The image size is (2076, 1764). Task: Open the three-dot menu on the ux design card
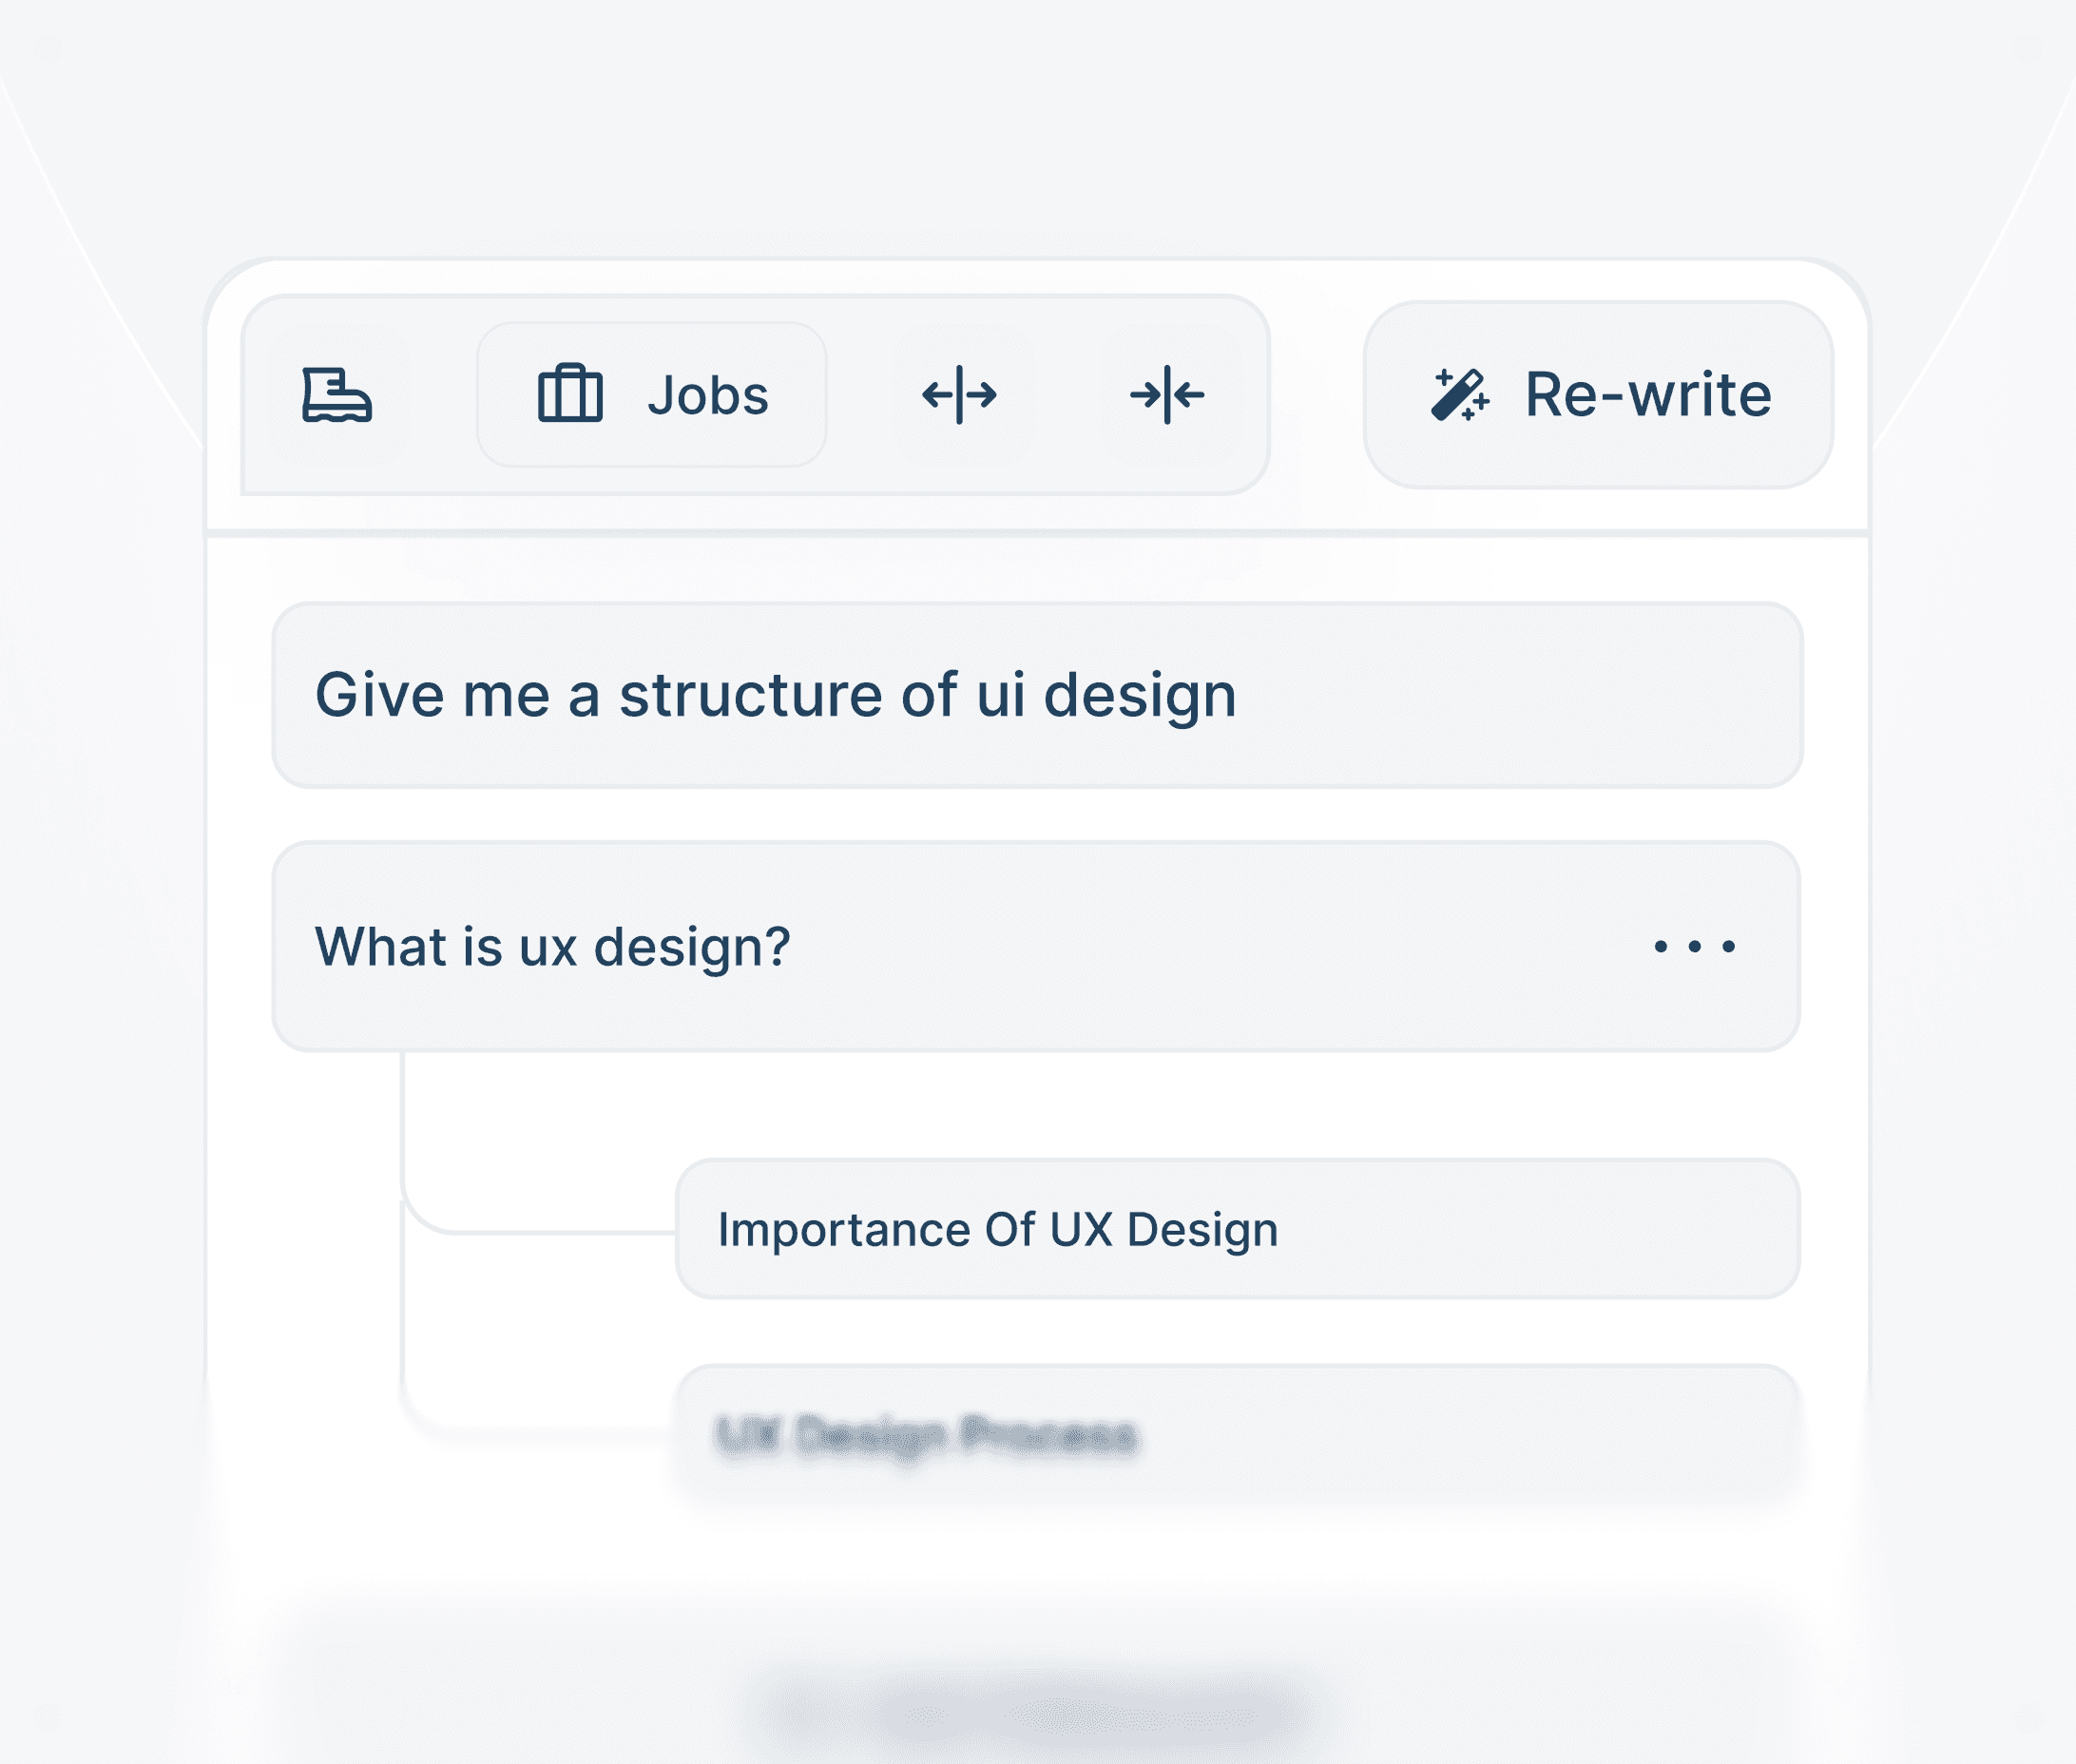point(1694,946)
